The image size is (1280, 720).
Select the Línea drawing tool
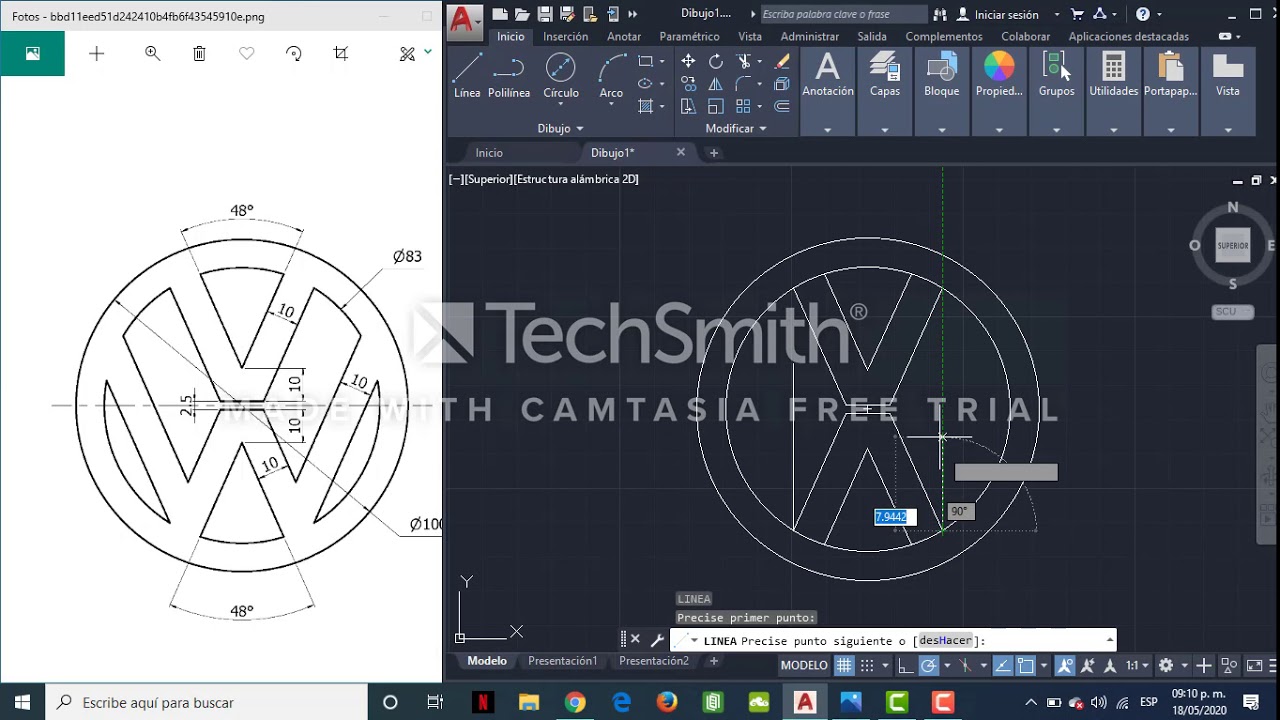(467, 75)
